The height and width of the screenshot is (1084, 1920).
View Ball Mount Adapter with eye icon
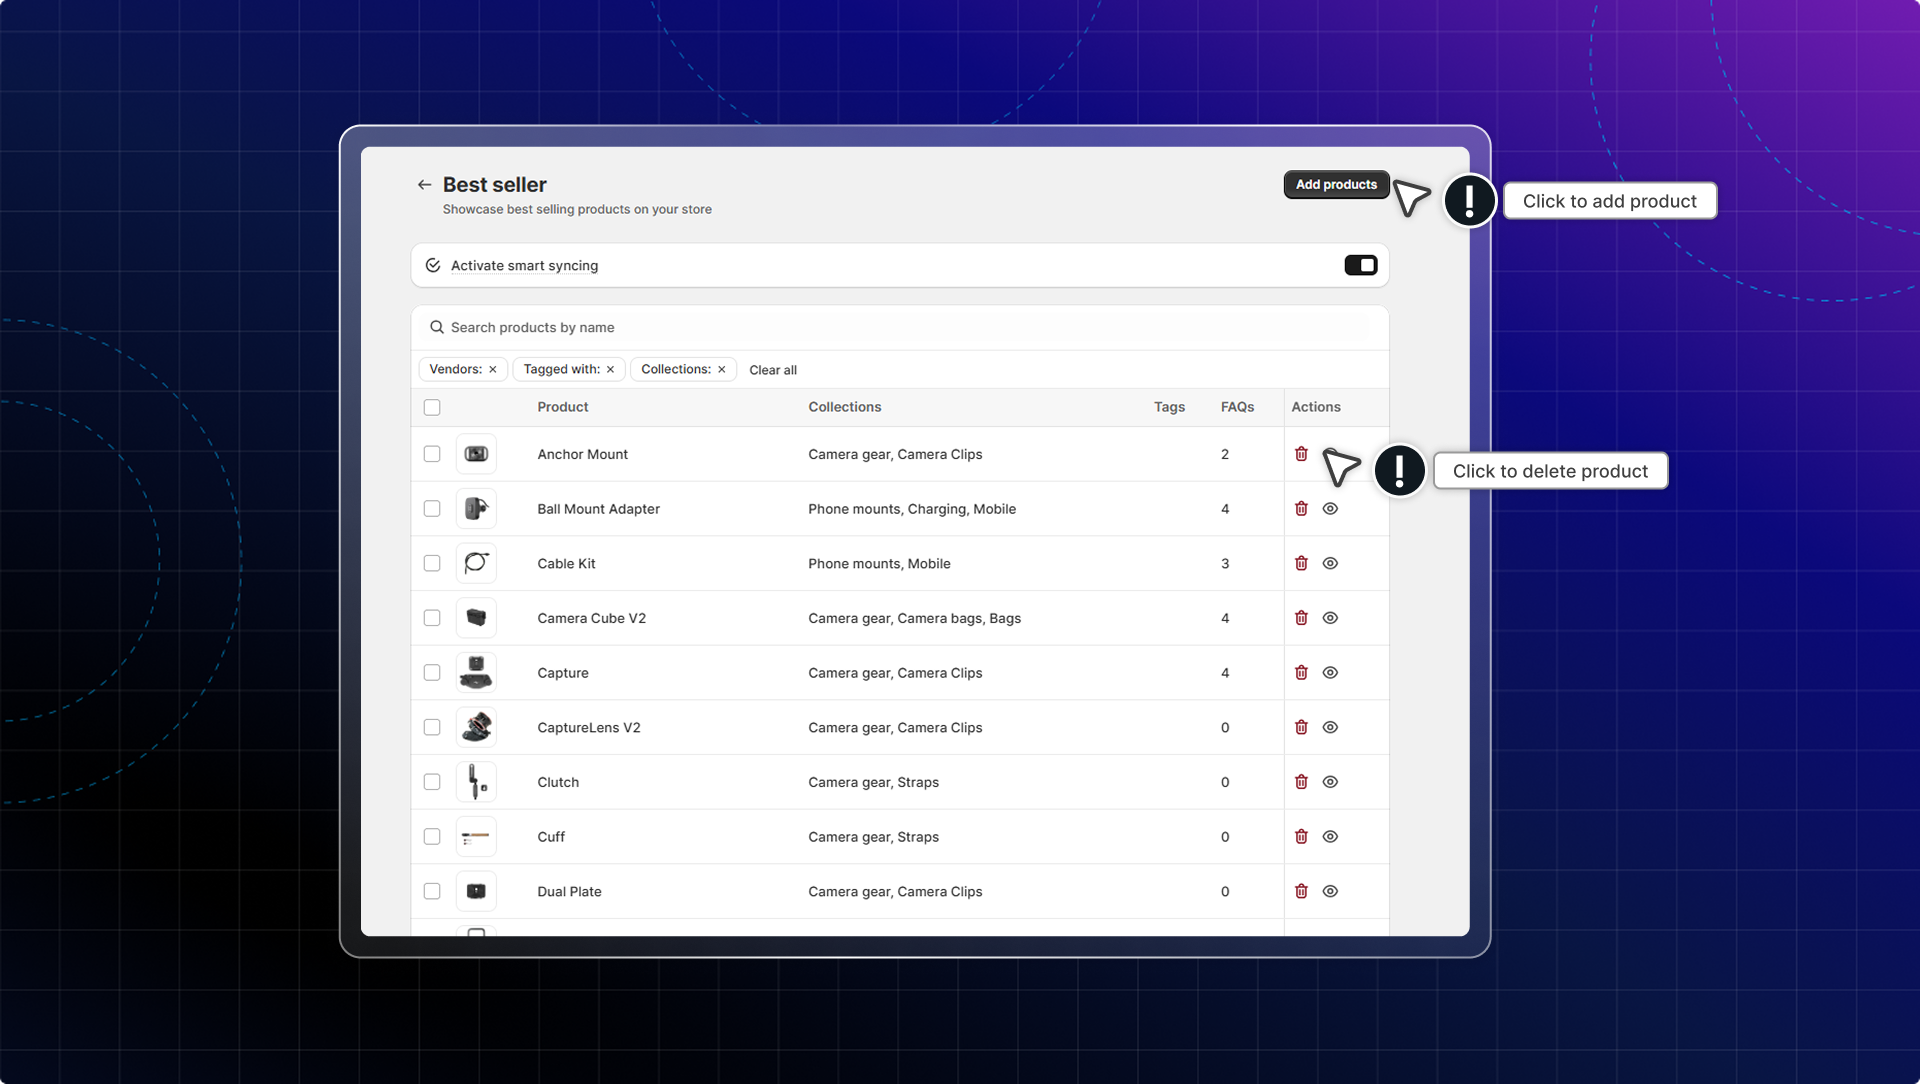point(1330,509)
